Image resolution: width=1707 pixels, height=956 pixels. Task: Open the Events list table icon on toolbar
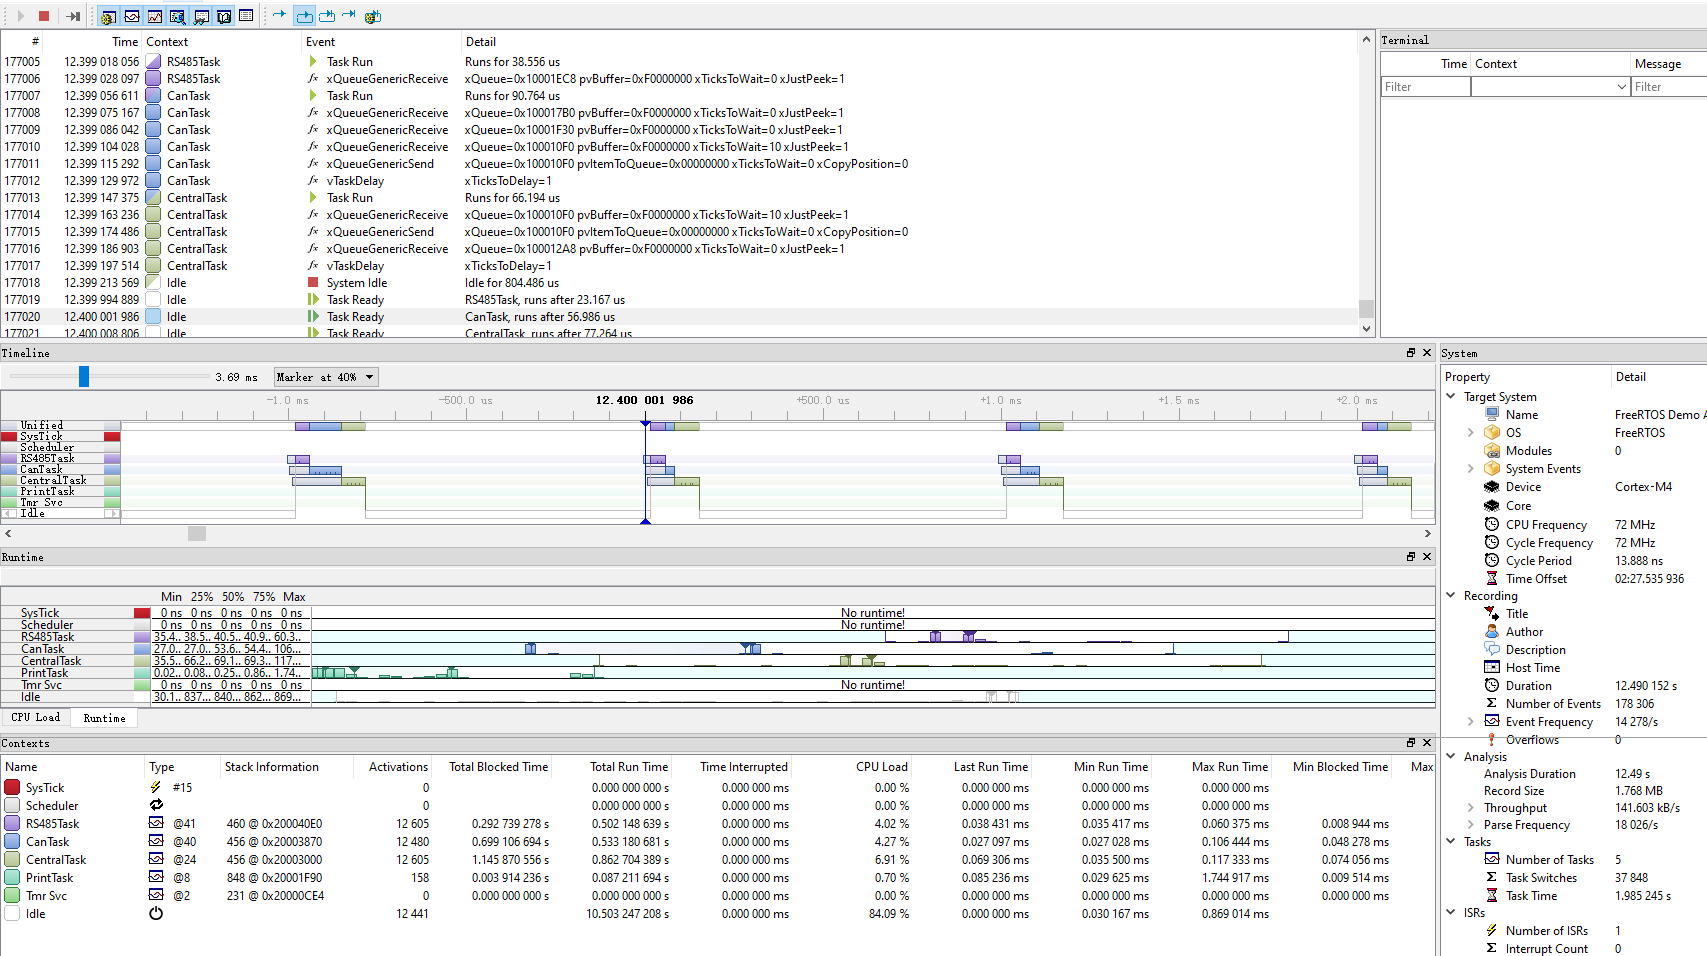pyautogui.click(x=245, y=16)
